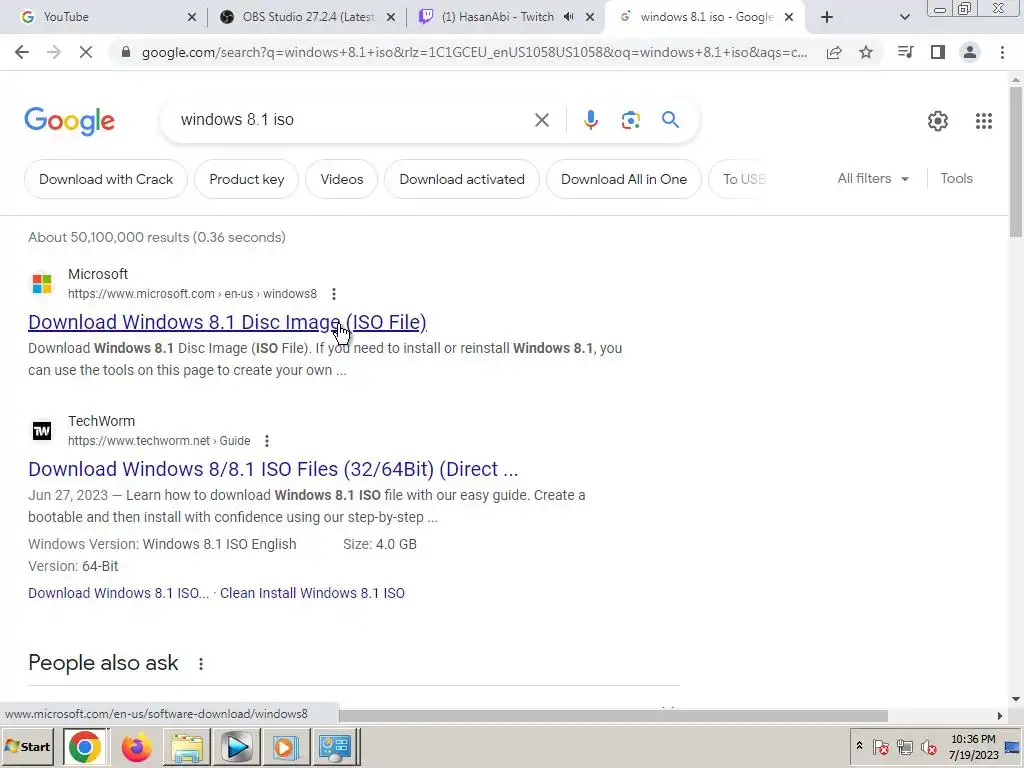Open the Google apps grid
The image size is (1024, 768).
(x=984, y=121)
